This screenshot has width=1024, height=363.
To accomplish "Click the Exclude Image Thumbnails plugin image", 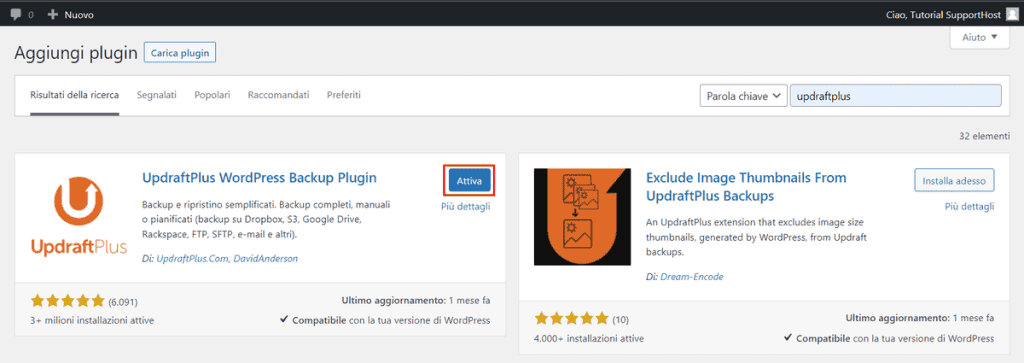I will 583,217.
